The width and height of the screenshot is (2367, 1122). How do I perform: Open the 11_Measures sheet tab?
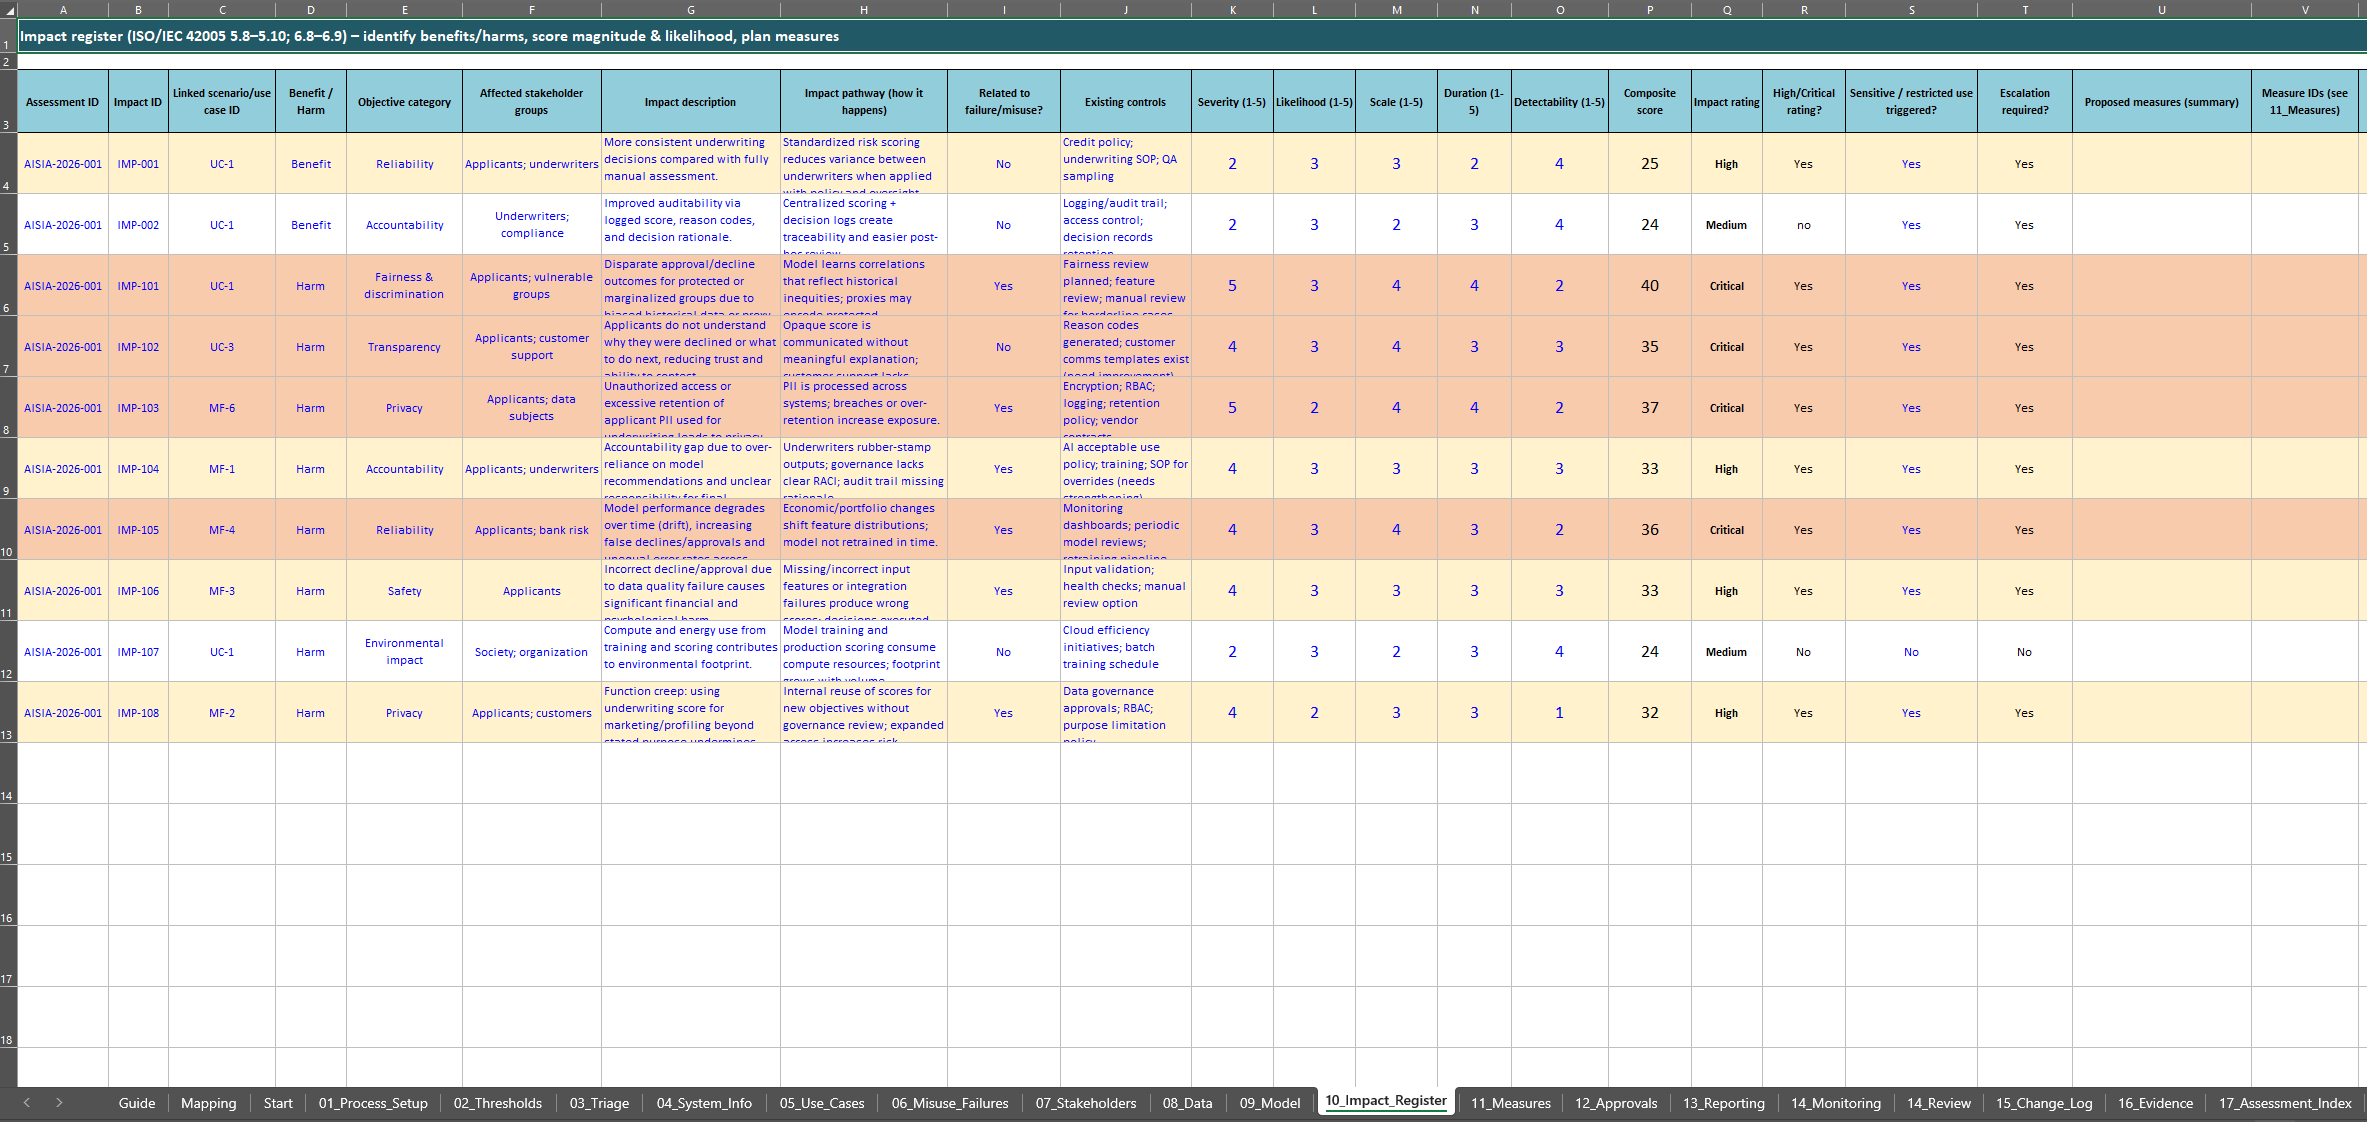[x=1510, y=1103]
